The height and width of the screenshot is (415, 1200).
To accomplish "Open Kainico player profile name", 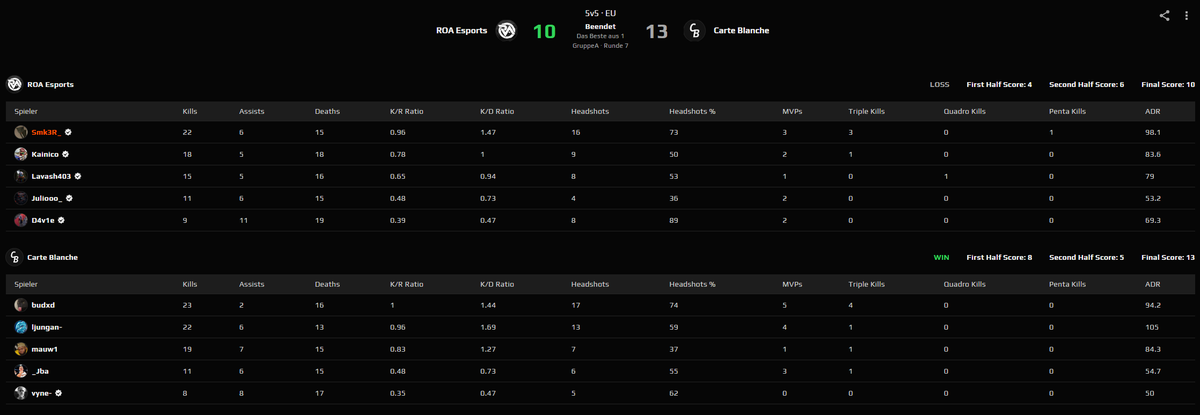I will pyautogui.click(x=45, y=154).
